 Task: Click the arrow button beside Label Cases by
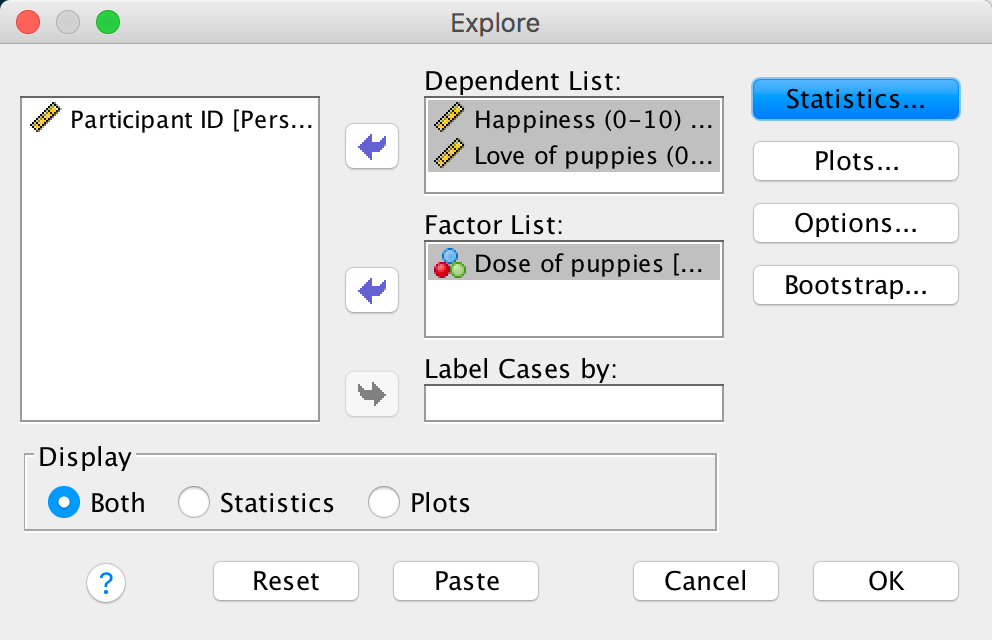[371, 394]
